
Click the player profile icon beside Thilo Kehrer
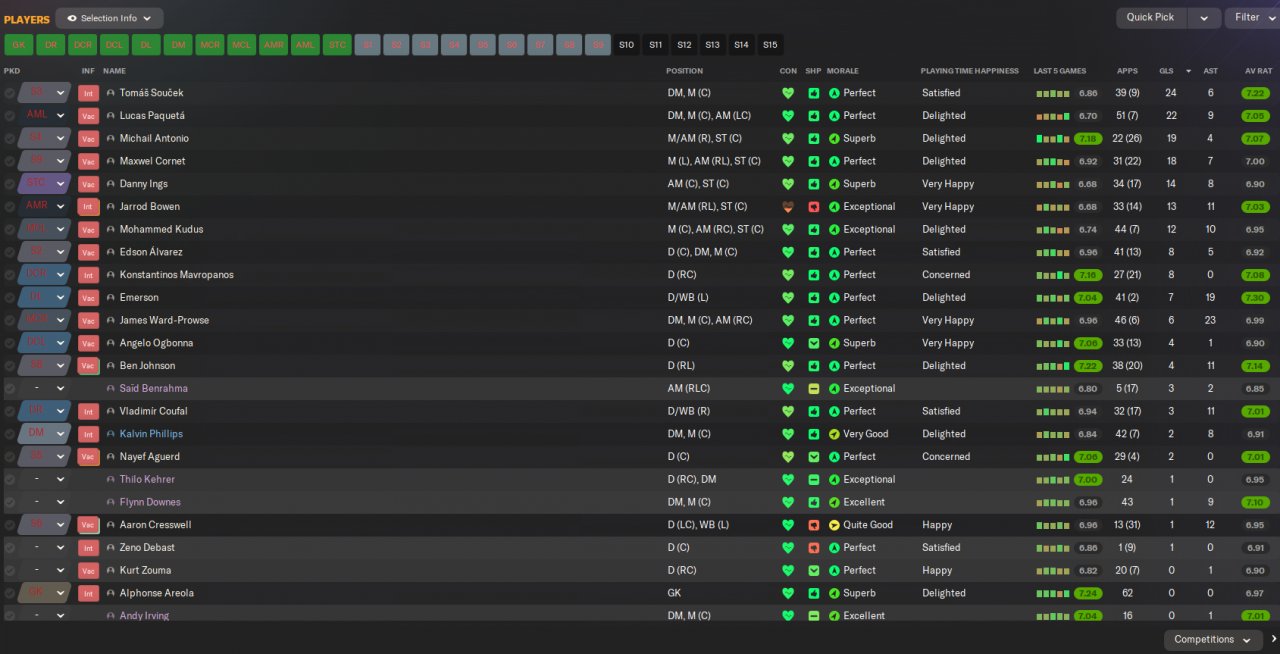(x=111, y=480)
